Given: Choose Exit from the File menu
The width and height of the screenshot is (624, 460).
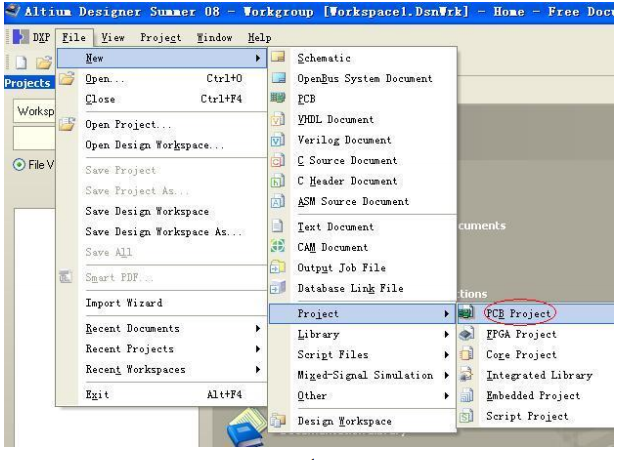Looking at the screenshot, I should (x=162, y=395).
